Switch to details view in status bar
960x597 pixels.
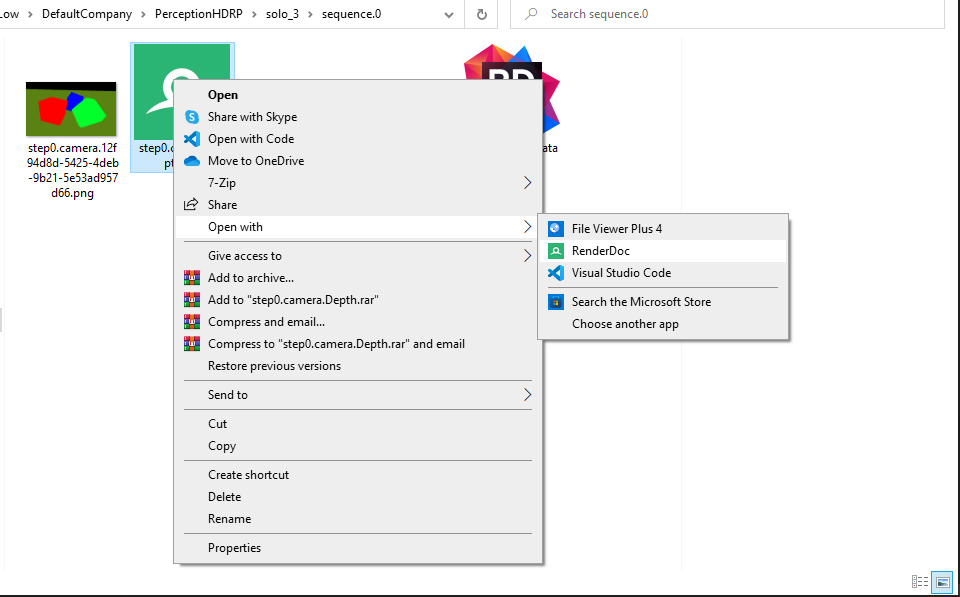(920, 581)
